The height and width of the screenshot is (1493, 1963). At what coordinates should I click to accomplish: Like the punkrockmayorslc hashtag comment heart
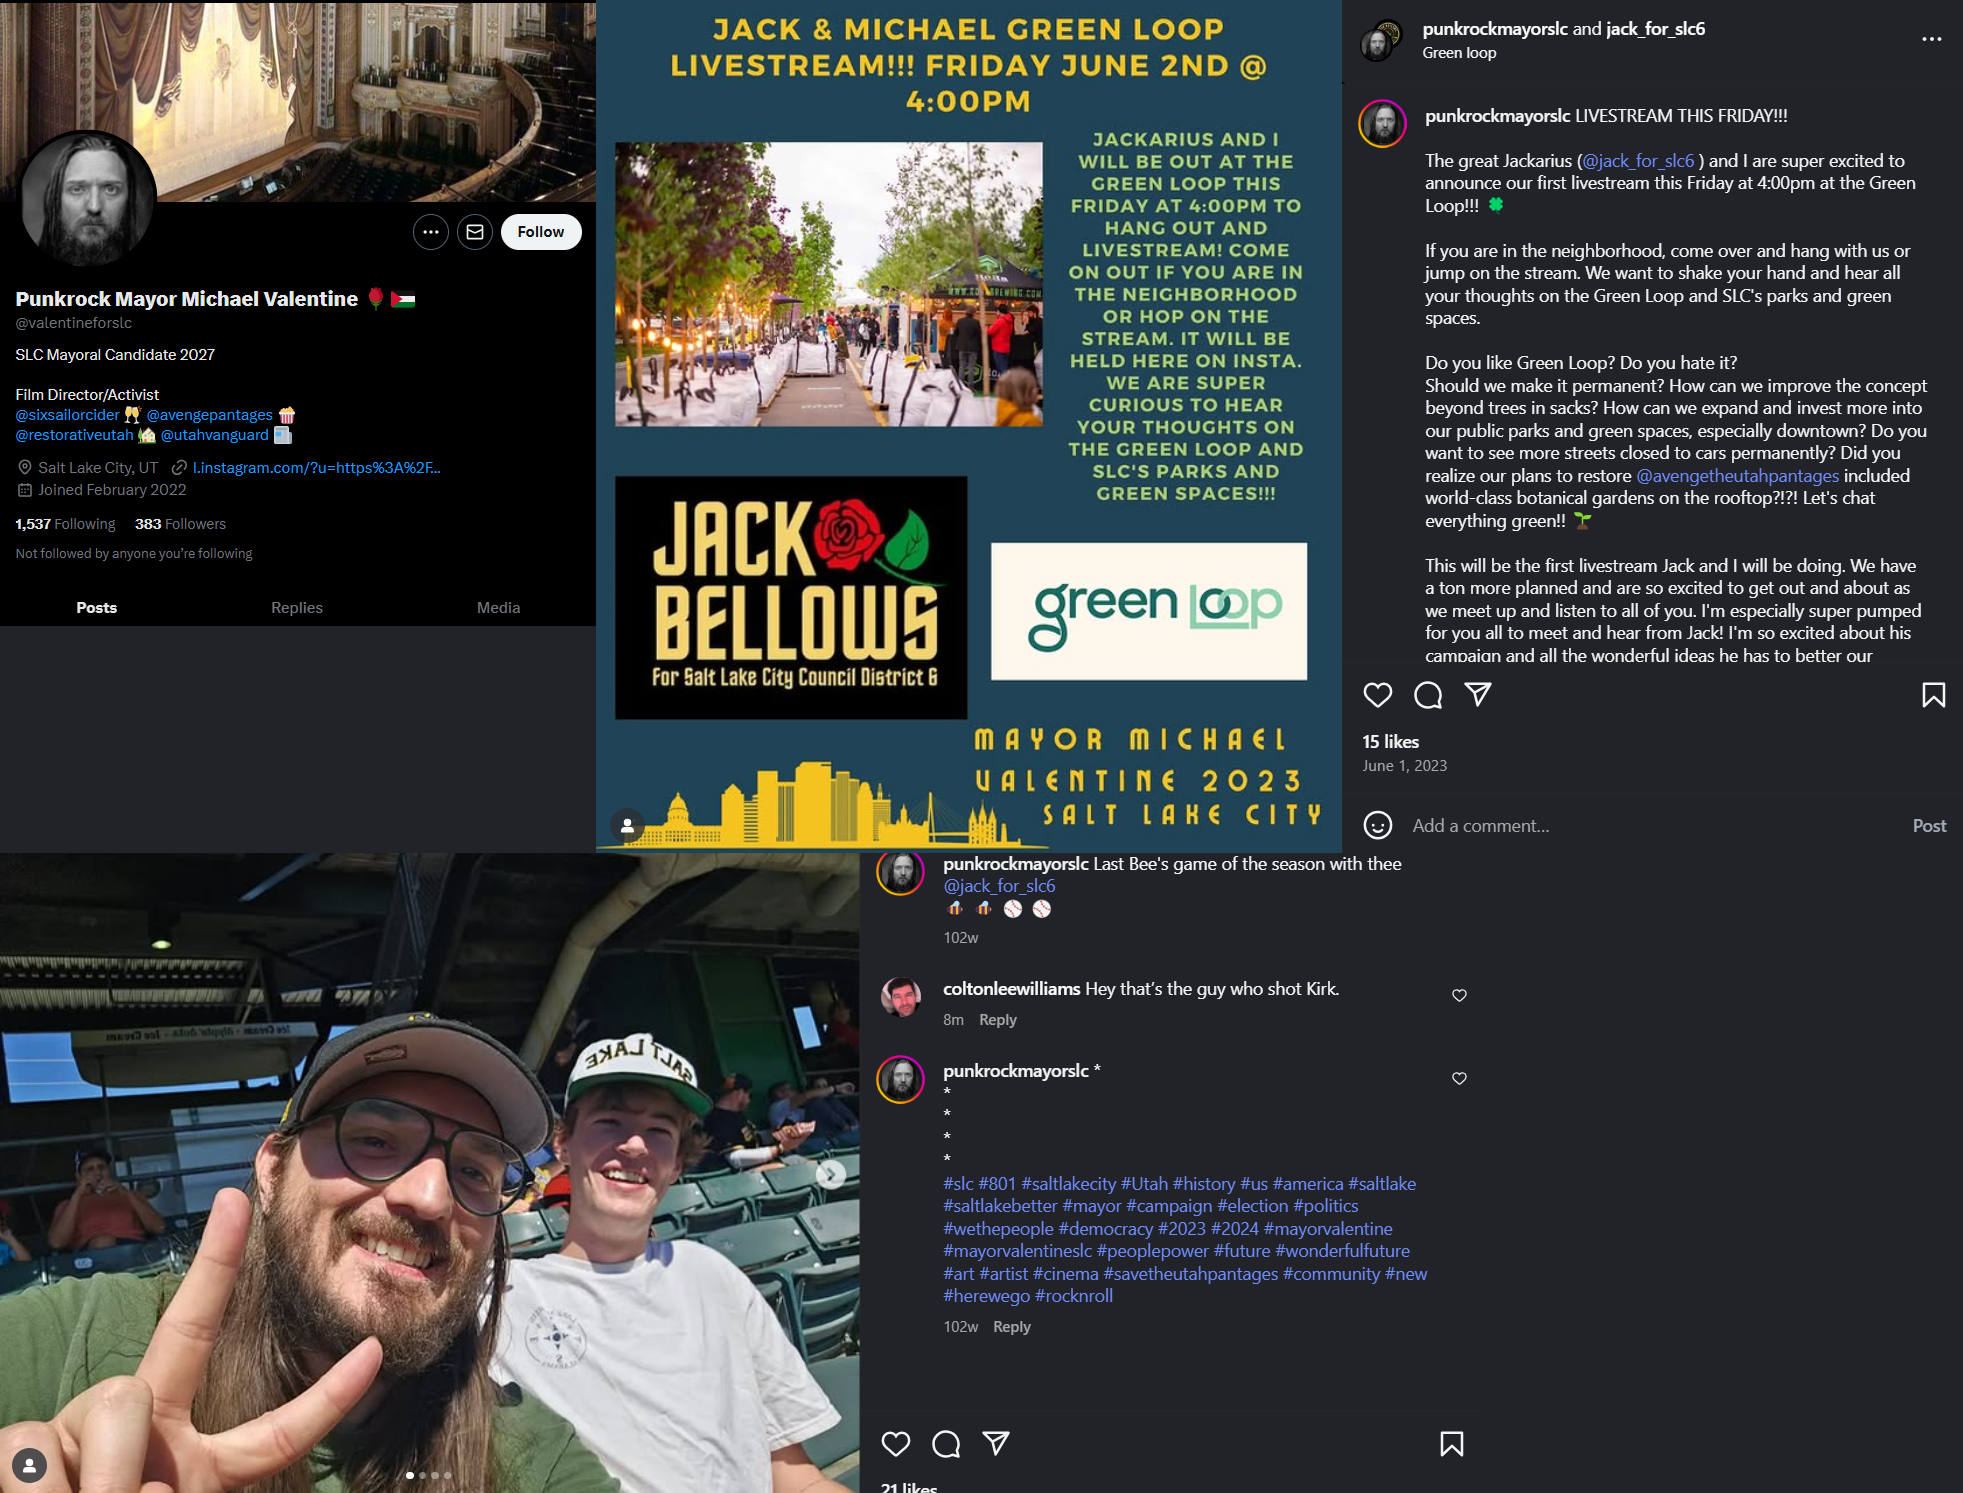1459,1078
